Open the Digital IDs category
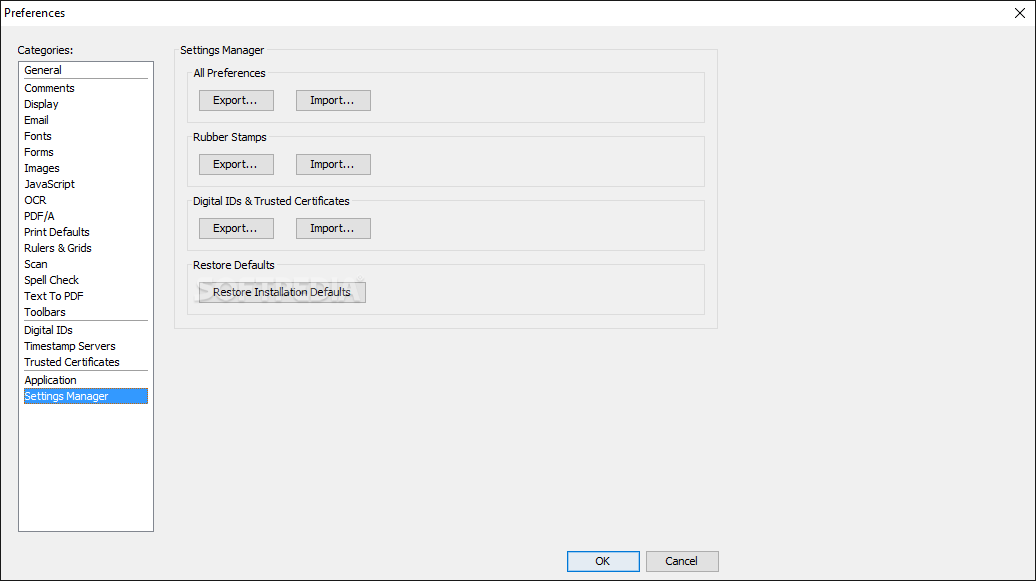The height and width of the screenshot is (581, 1036). coord(86,330)
